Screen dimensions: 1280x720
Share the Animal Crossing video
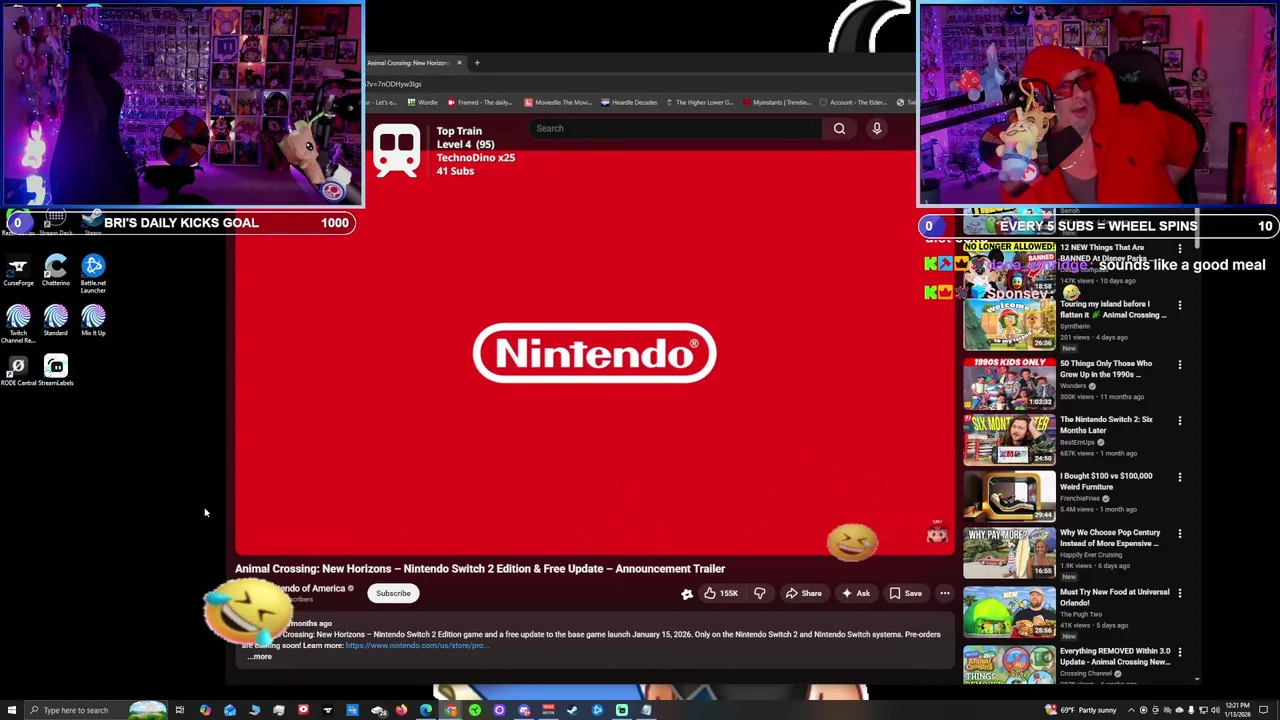click(803, 593)
